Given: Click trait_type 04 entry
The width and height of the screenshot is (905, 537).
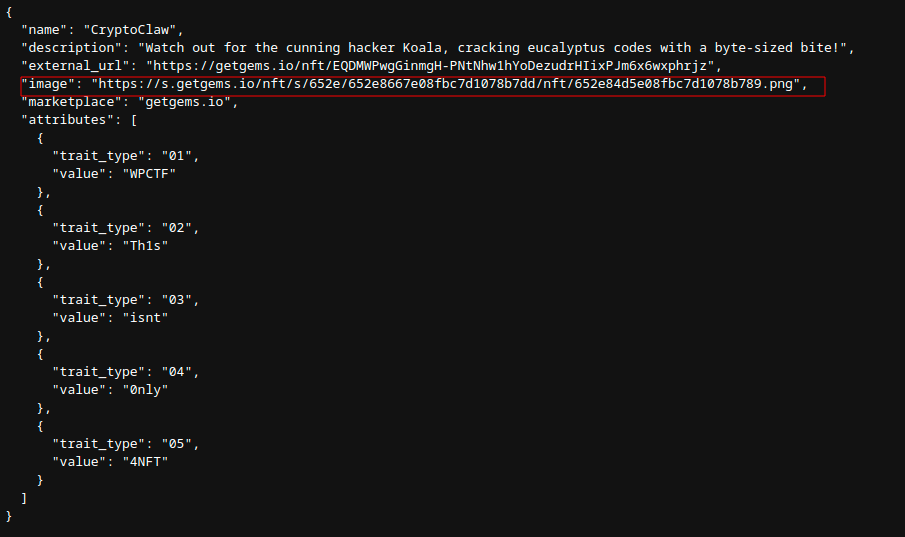Looking at the screenshot, I should point(126,372).
